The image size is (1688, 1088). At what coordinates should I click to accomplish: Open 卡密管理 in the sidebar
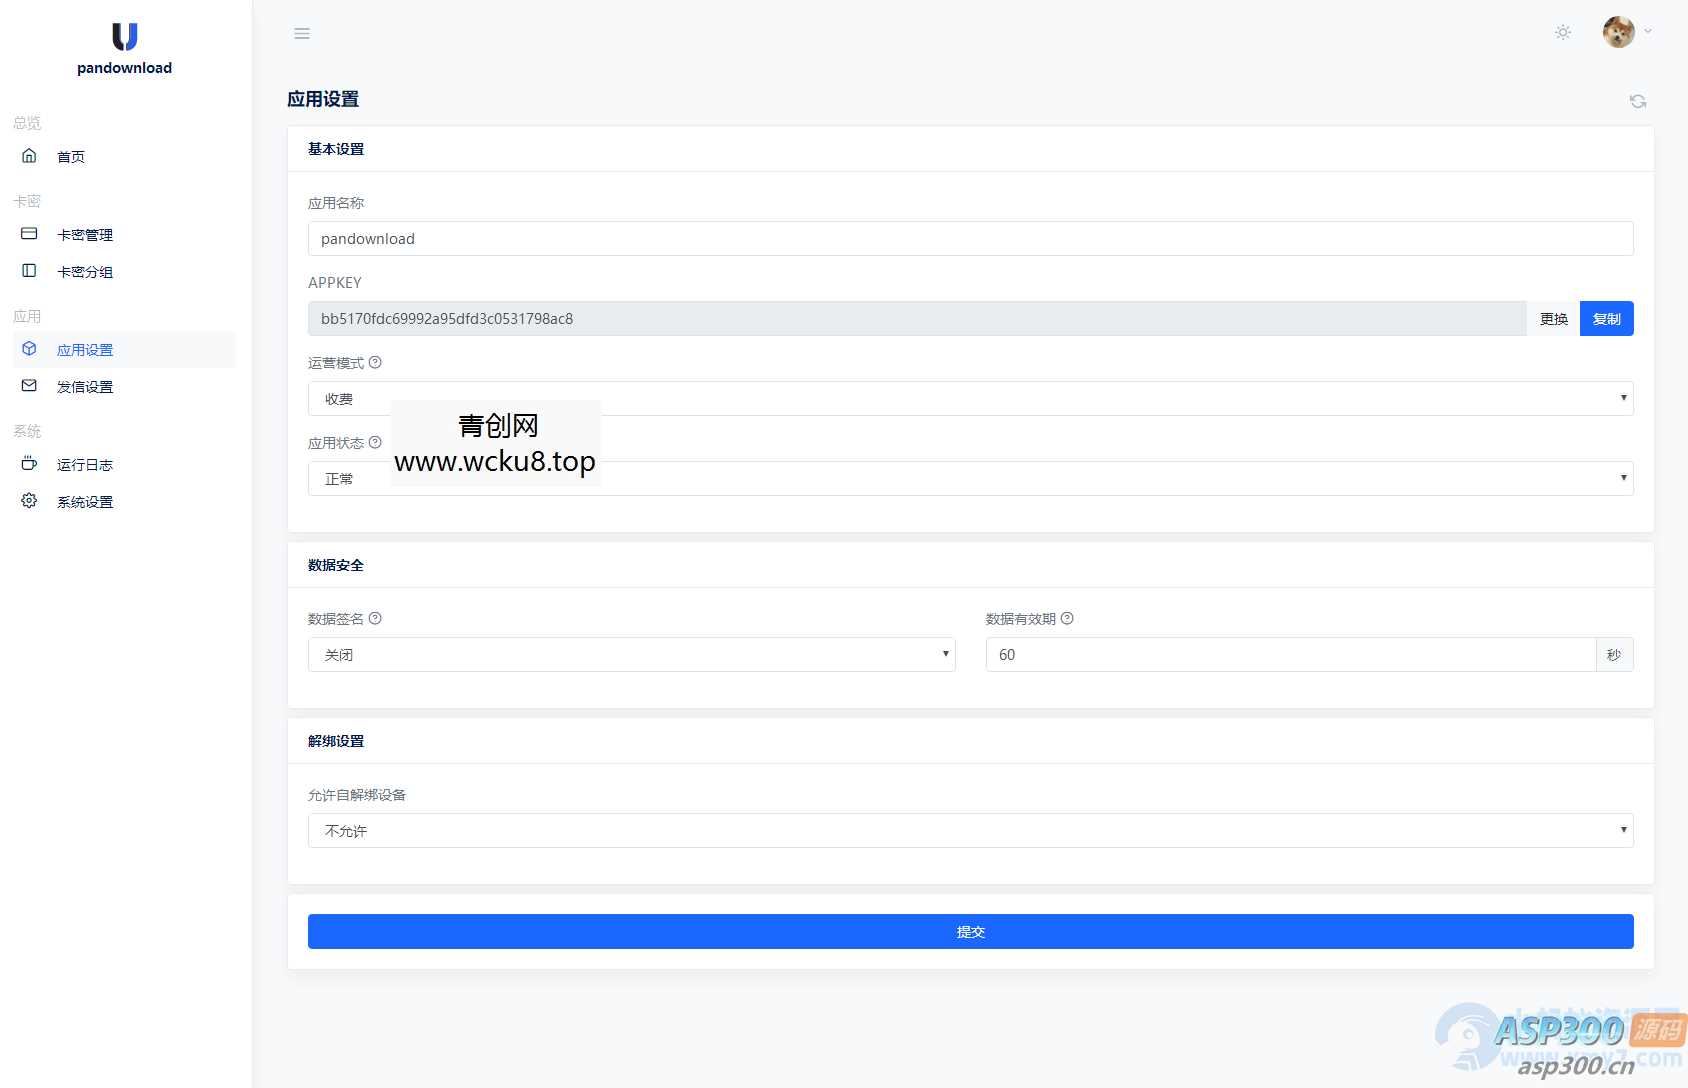85,235
